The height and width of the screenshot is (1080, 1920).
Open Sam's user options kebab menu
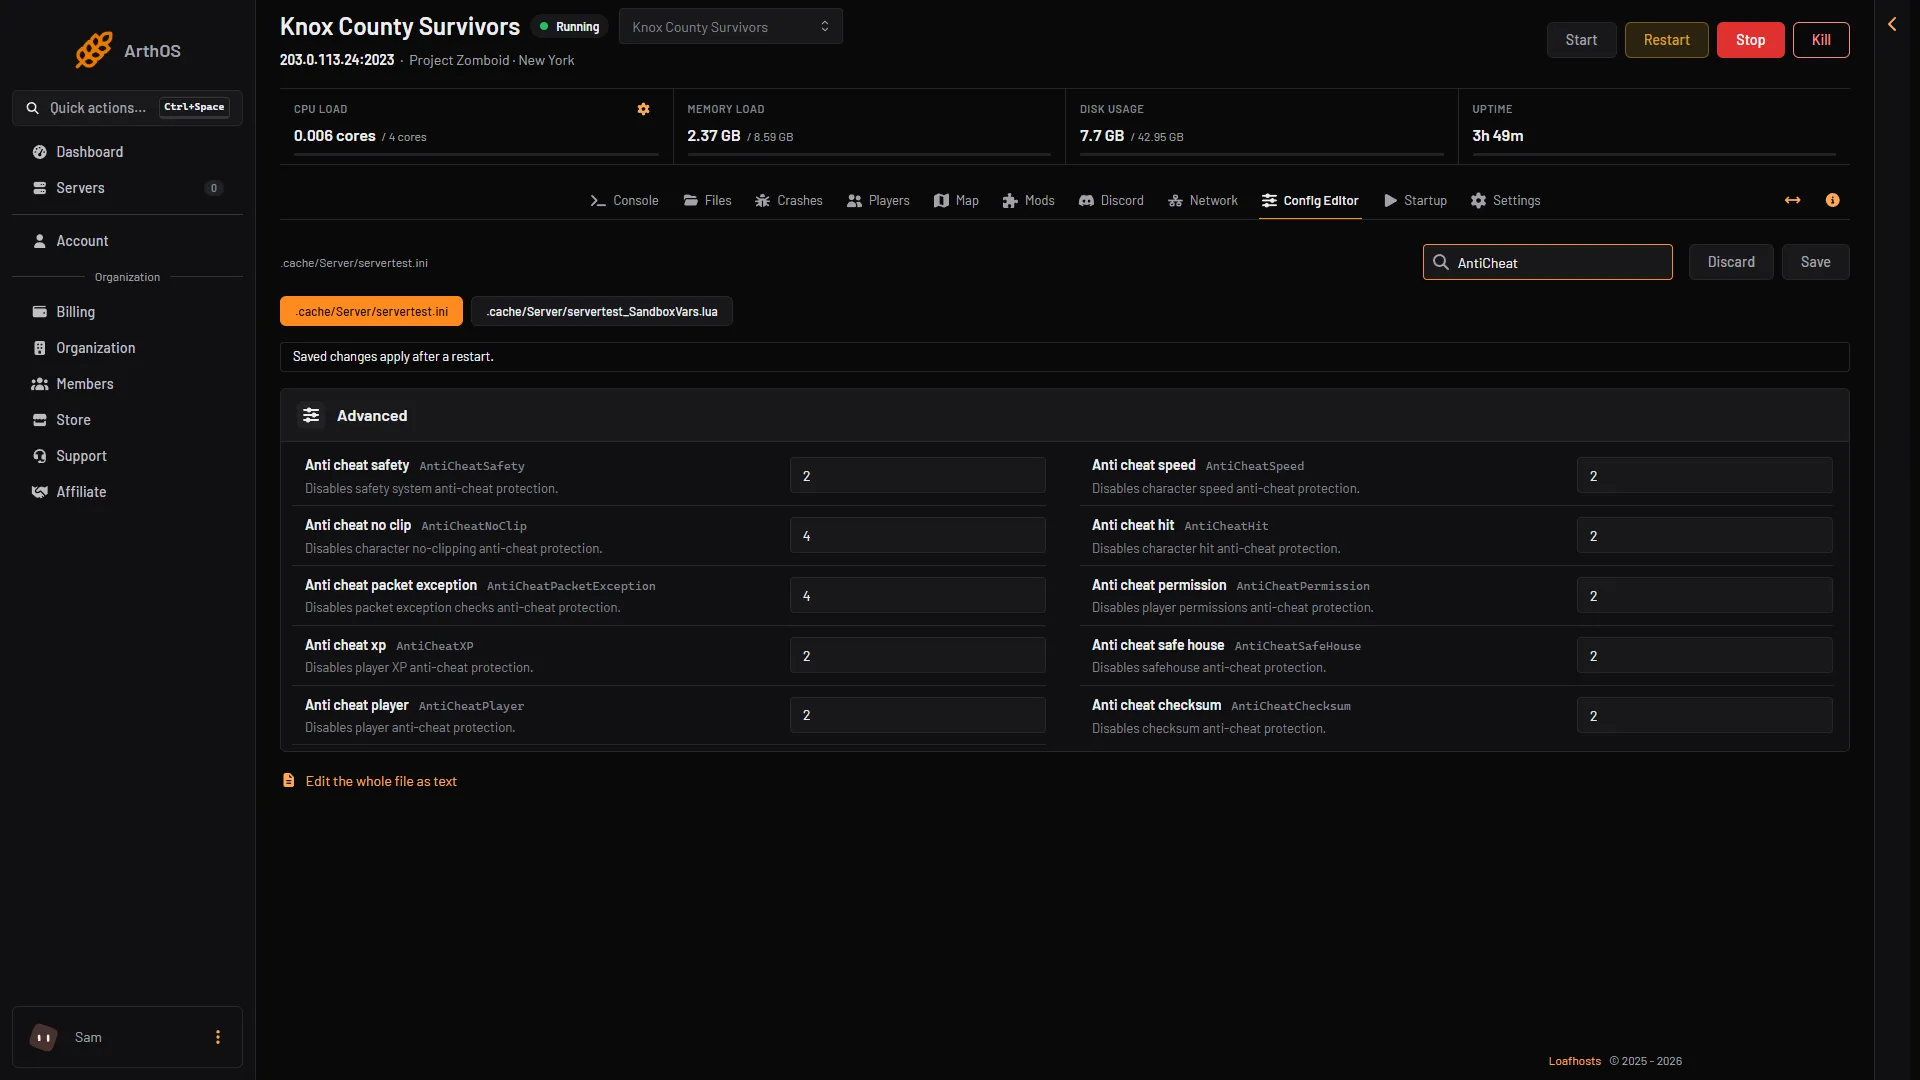(x=218, y=1037)
